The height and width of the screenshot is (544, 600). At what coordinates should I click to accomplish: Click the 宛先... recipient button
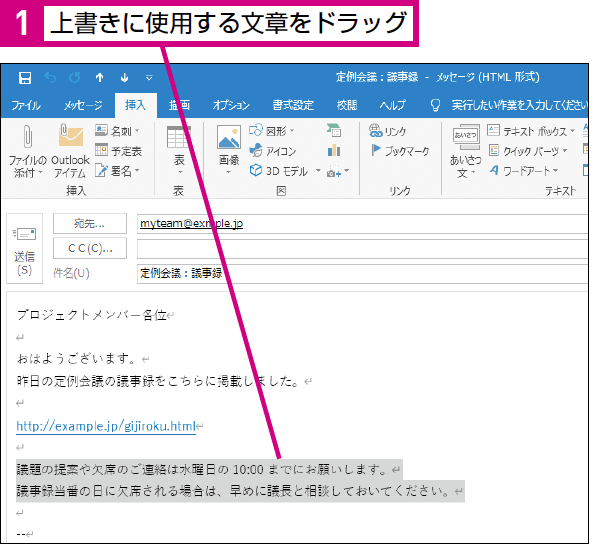click(90, 223)
